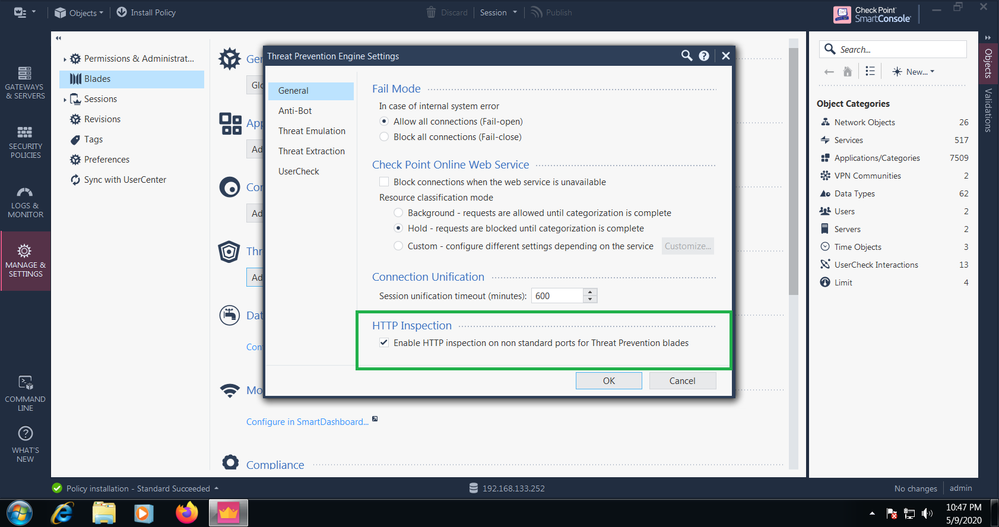
Task: Click the help icon in dialog title bar
Action: [704, 57]
